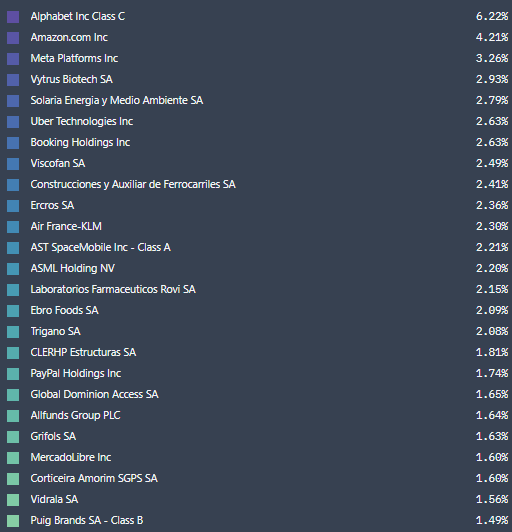
Task: Select the Ebro Foods SA name
Action: [64, 310]
